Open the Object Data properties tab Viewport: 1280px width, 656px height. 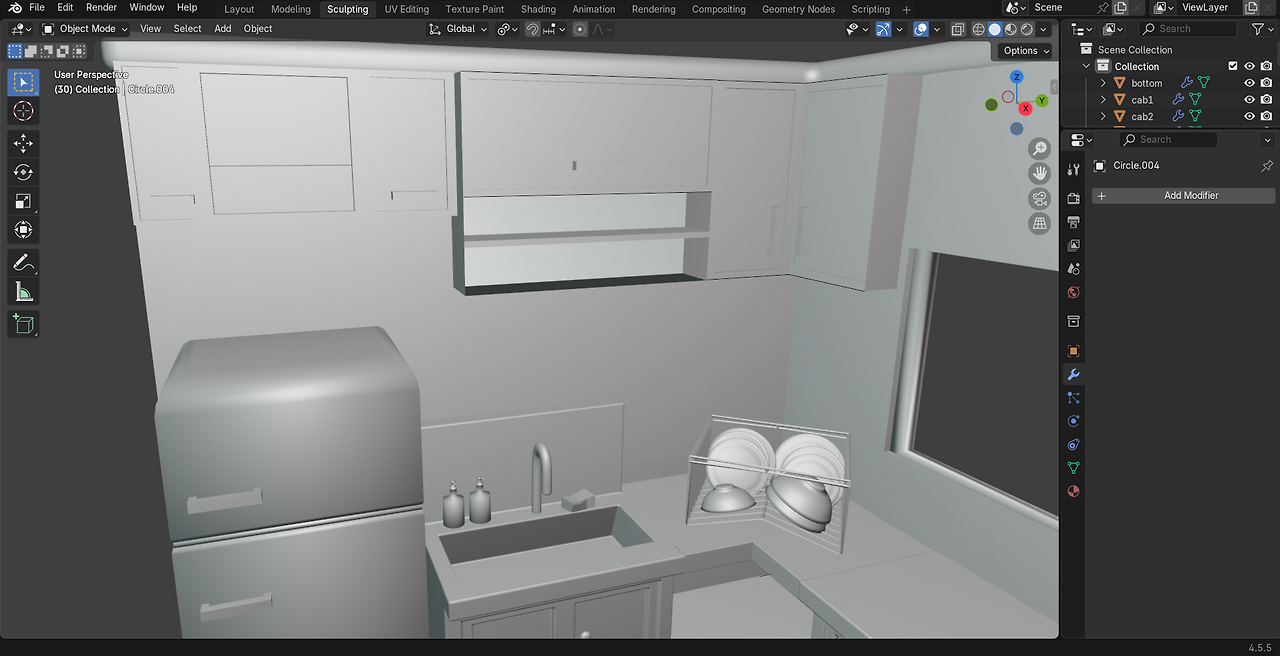click(x=1073, y=468)
